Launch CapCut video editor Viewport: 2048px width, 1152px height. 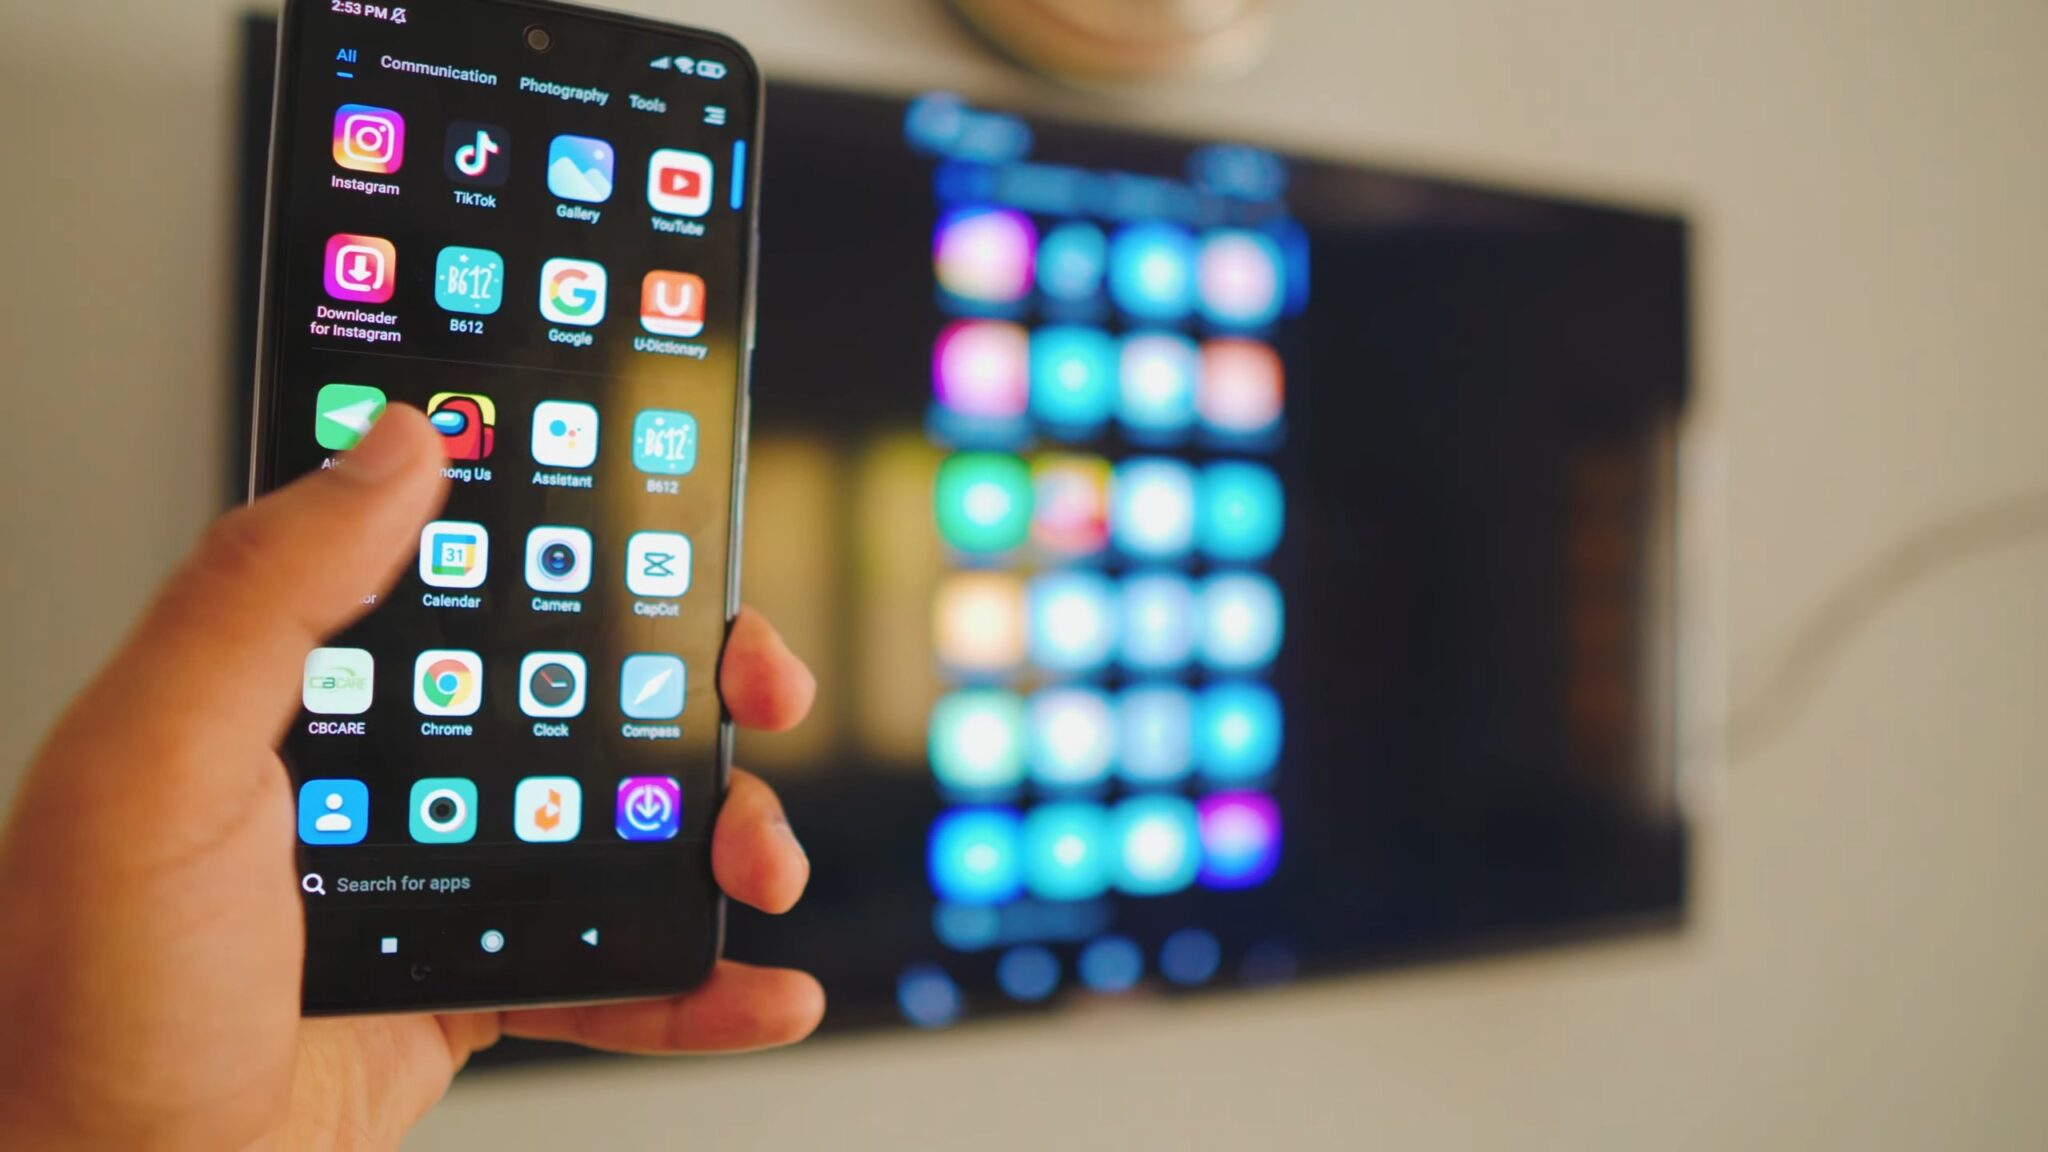click(x=653, y=565)
